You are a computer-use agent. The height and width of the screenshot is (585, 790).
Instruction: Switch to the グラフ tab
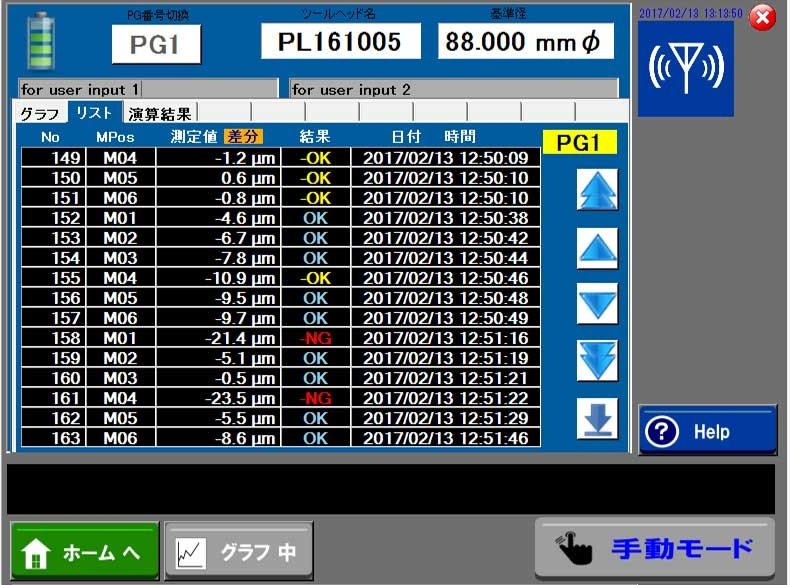click(41, 113)
